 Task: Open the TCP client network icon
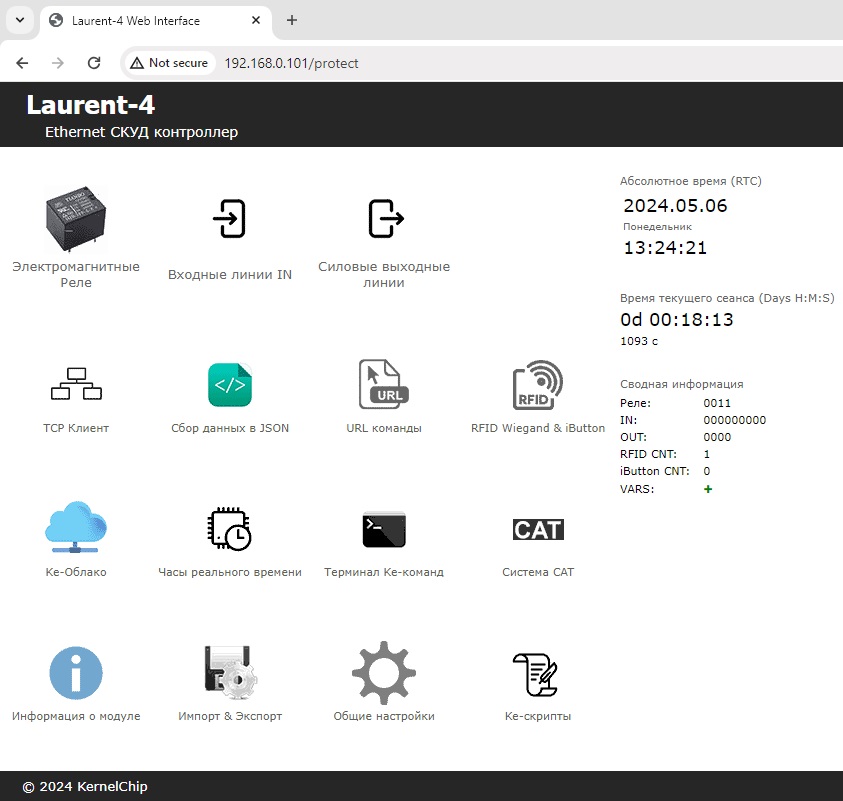click(x=76, y=384)
